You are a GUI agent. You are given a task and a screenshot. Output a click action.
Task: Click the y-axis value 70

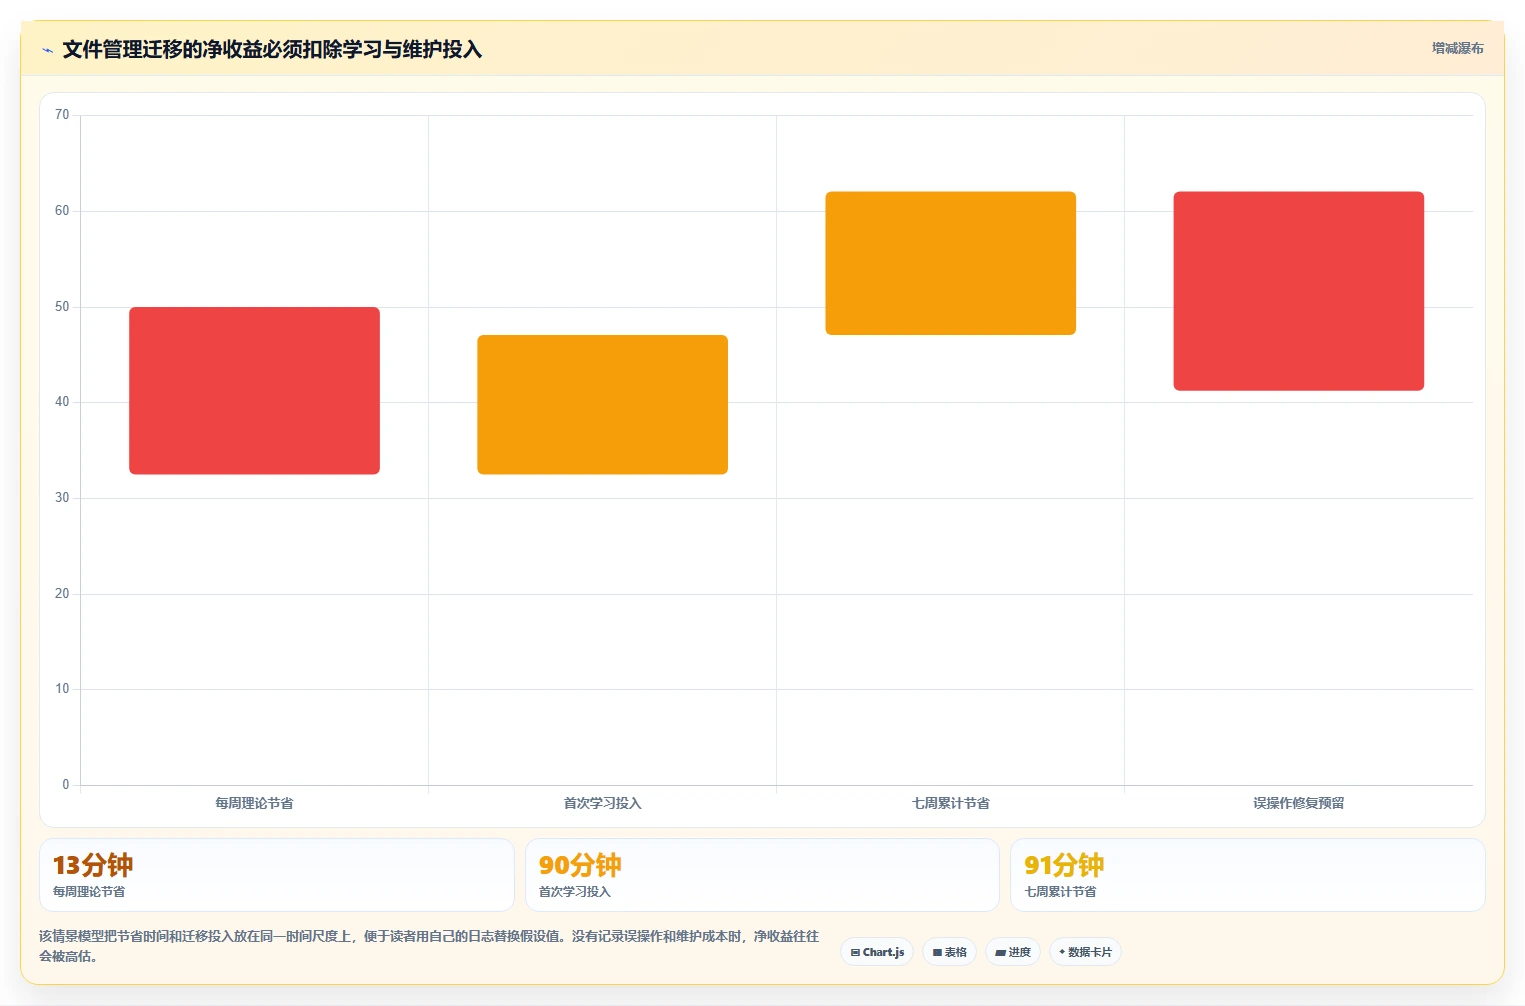62,115
